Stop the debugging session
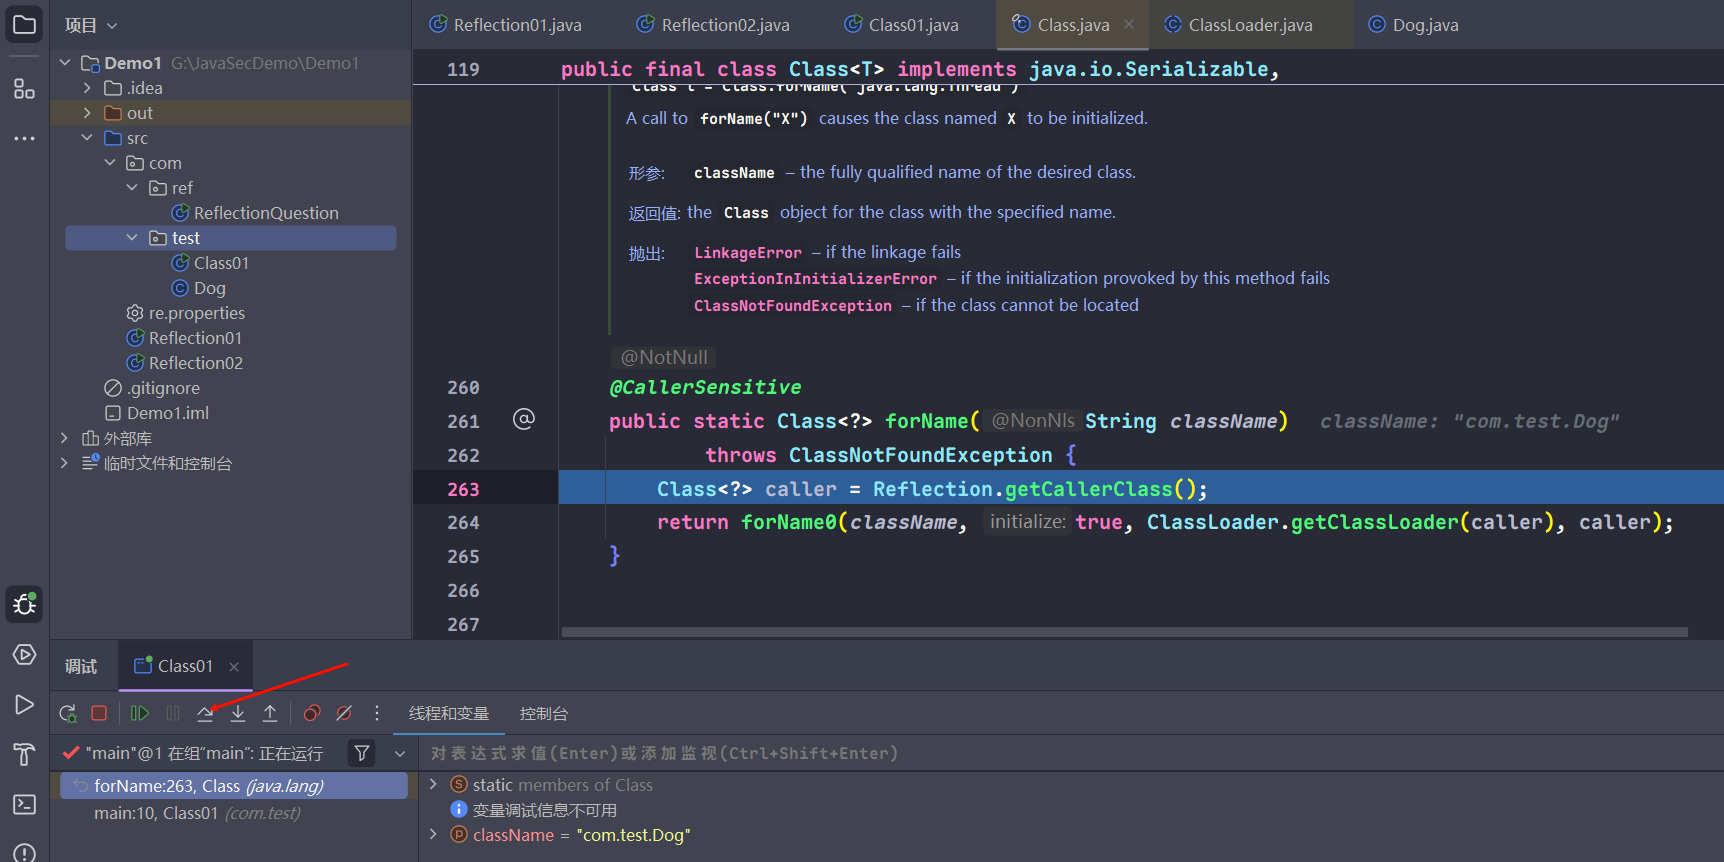This screenshot has width=1724, height=862. click(99, 713)
